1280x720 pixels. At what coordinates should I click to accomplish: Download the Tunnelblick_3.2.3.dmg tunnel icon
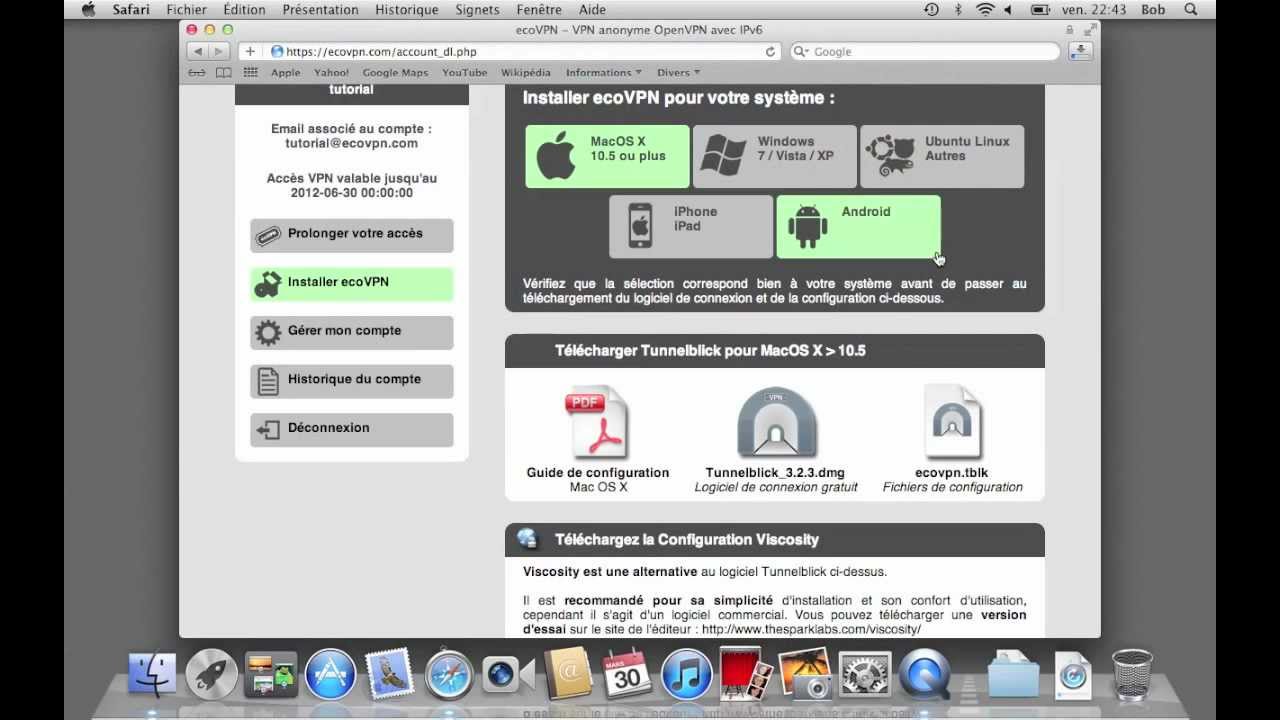point(776,423)
